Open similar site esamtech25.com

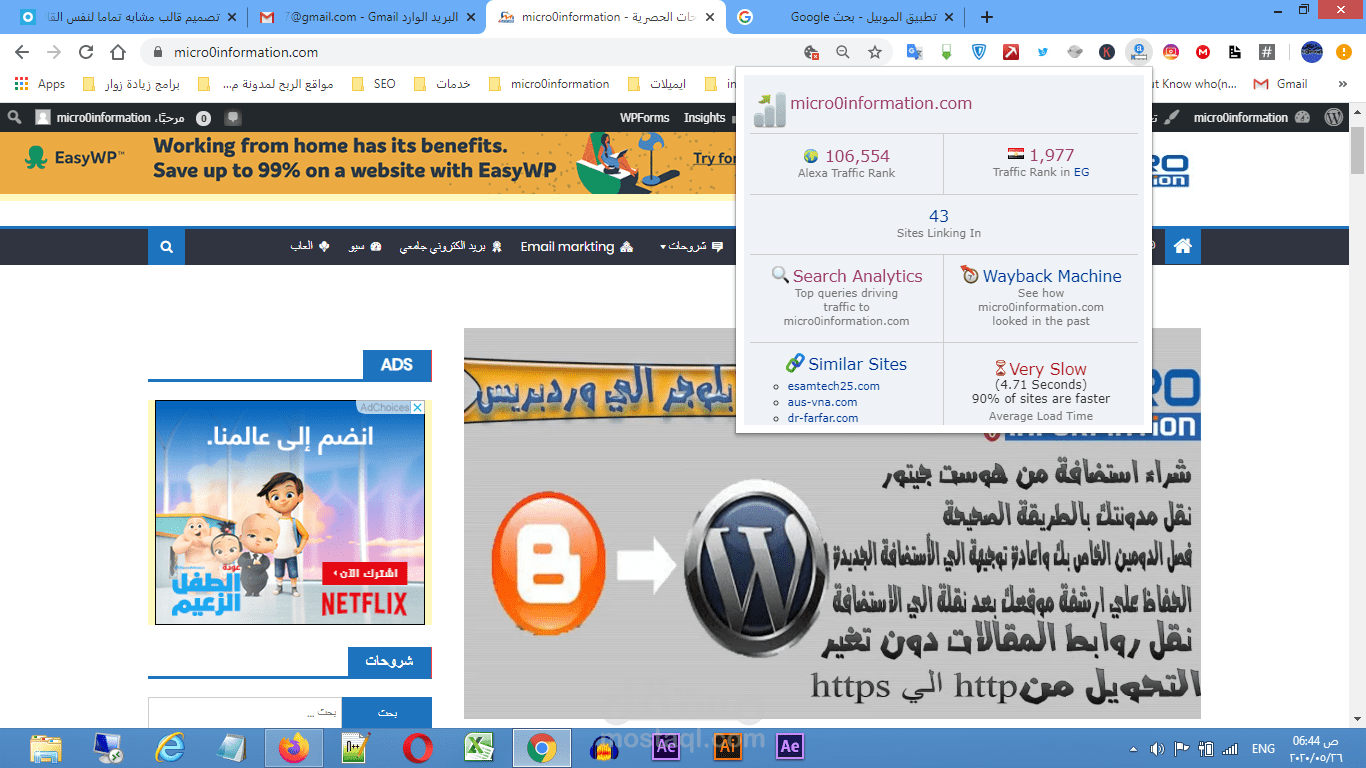coord(833,386)
